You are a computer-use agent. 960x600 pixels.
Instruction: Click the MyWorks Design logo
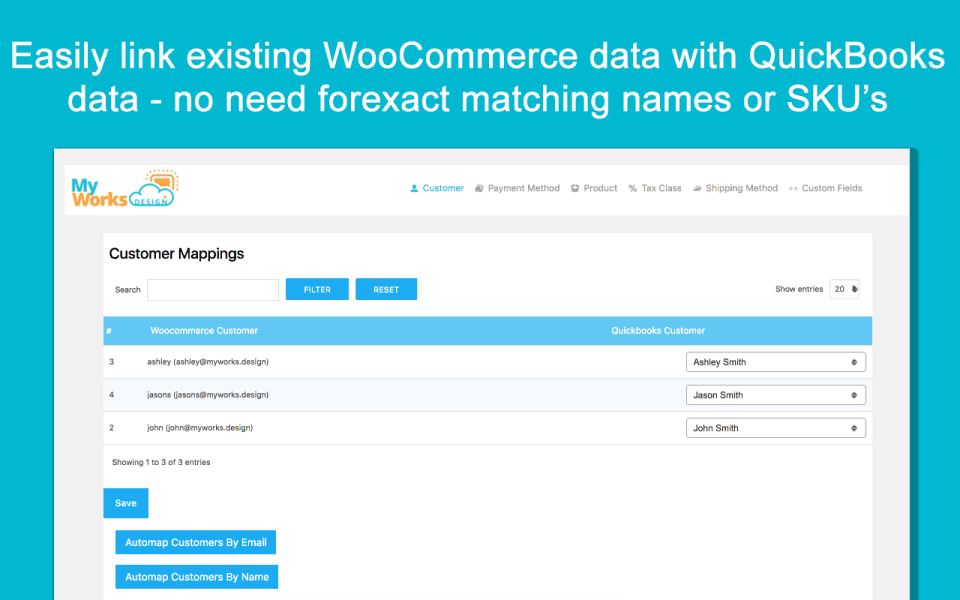click(x=122, y=188)
